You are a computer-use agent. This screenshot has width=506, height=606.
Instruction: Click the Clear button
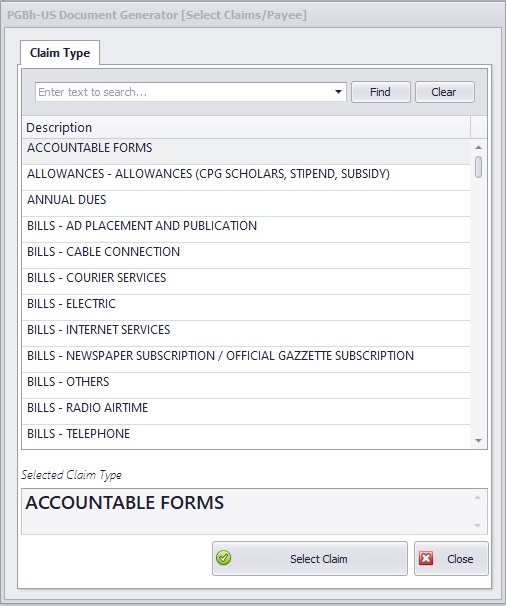pos(444,92)
